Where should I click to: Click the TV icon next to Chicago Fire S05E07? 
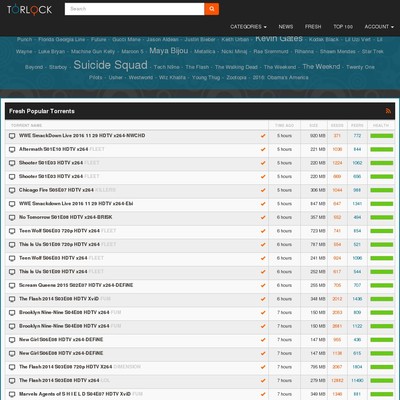12,190
